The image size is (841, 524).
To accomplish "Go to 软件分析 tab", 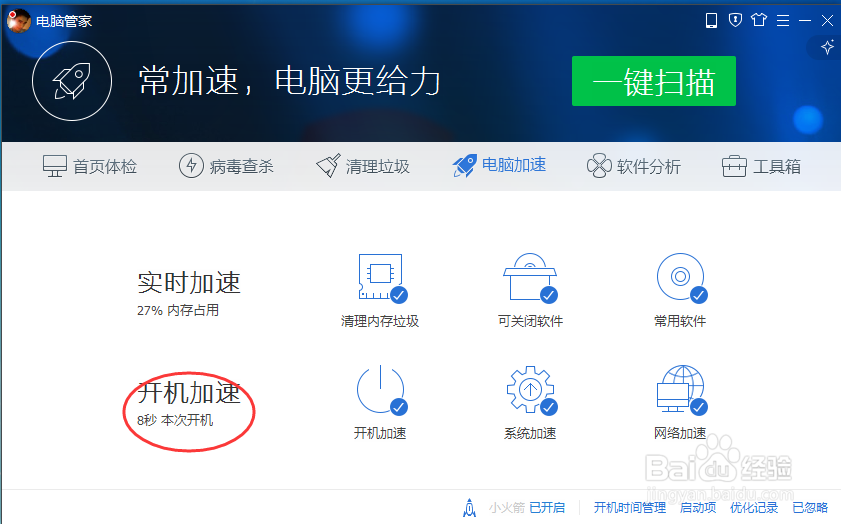I will [x=633, y=166].
